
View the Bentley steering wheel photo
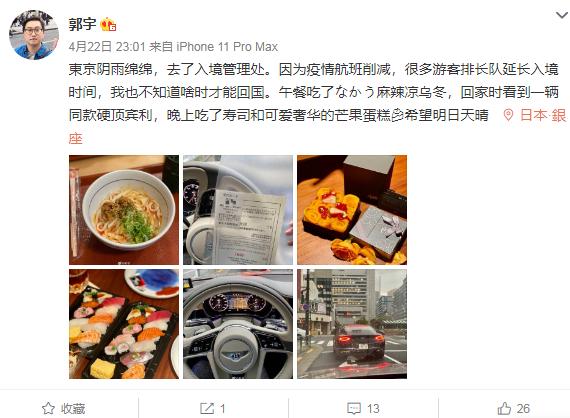pos(238,324)
